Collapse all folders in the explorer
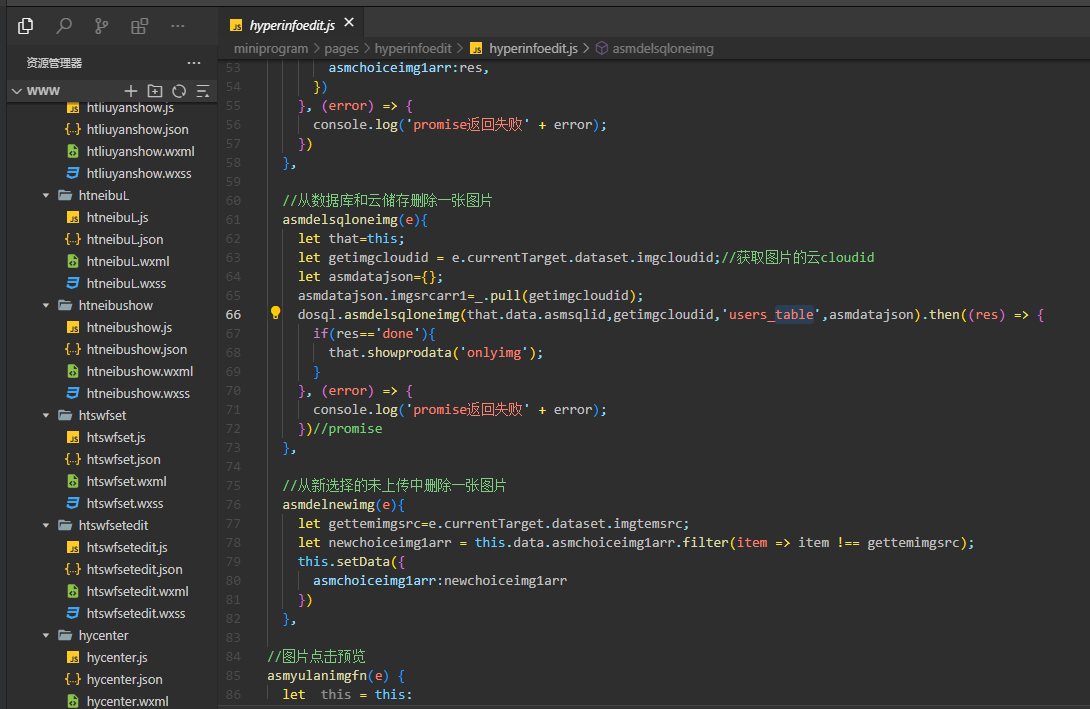Image resolution: width=1090 pixels, height=709 pixels. (203, 91)
